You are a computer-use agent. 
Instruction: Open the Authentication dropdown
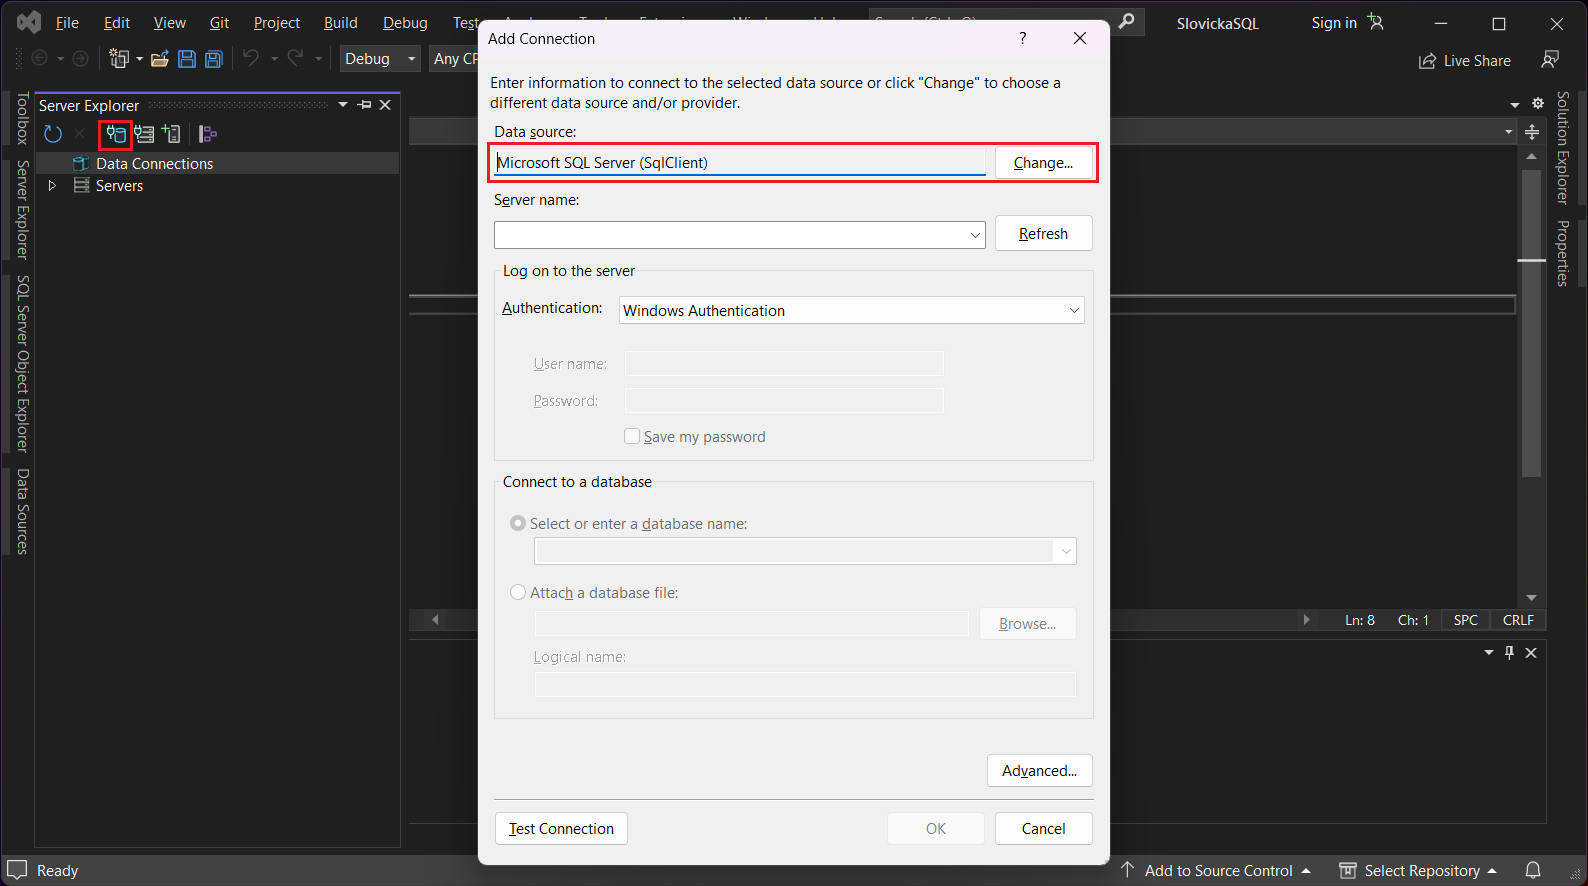pyautogui.click(x=851, y=310)
